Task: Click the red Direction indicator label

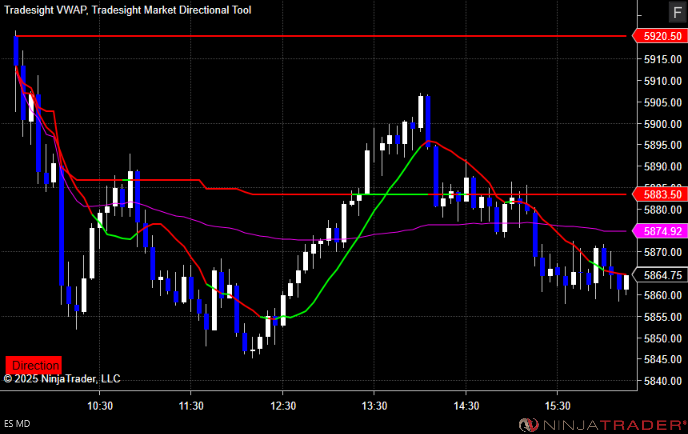Action: (33, 365)
